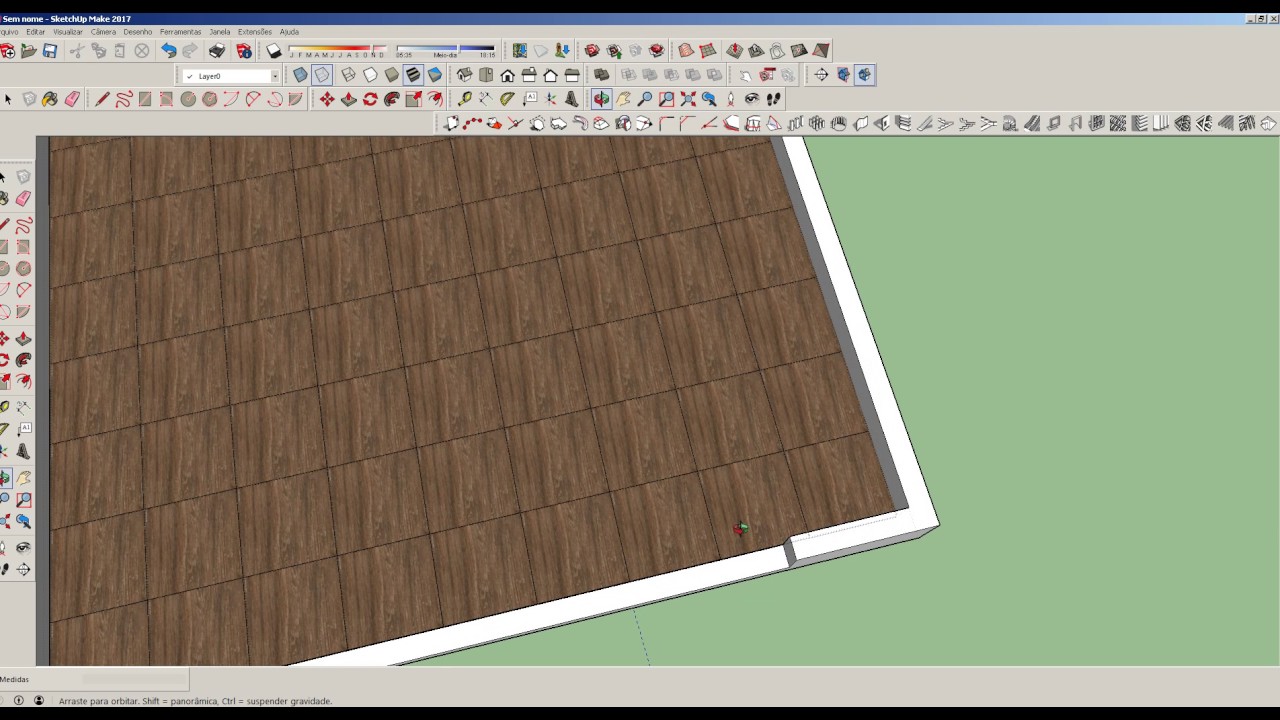This screenshot has width=1280, height=720.
Task: Toggle Display Section Planes
Action: 843,75
